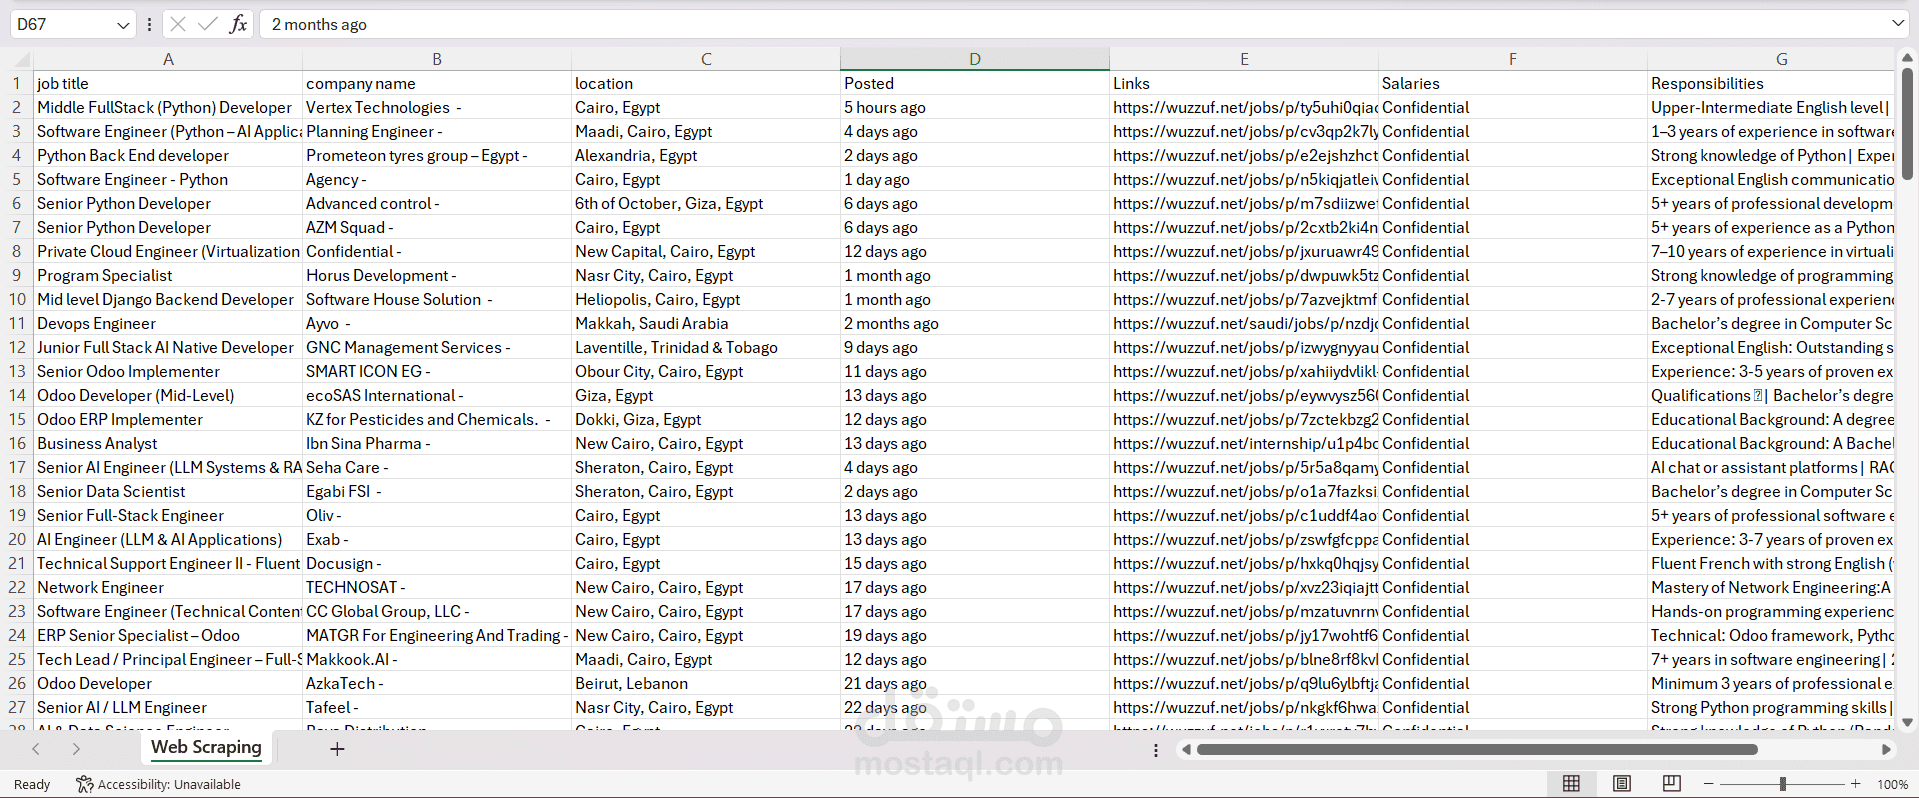Click the '15 days ago' cell
The width and height of the screenshot is (1919, 798).
coord(975,563)
